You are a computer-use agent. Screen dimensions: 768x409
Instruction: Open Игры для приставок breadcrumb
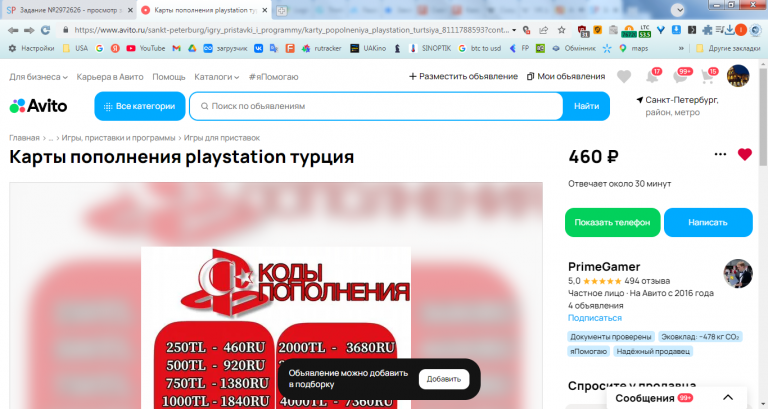point(222,138)
